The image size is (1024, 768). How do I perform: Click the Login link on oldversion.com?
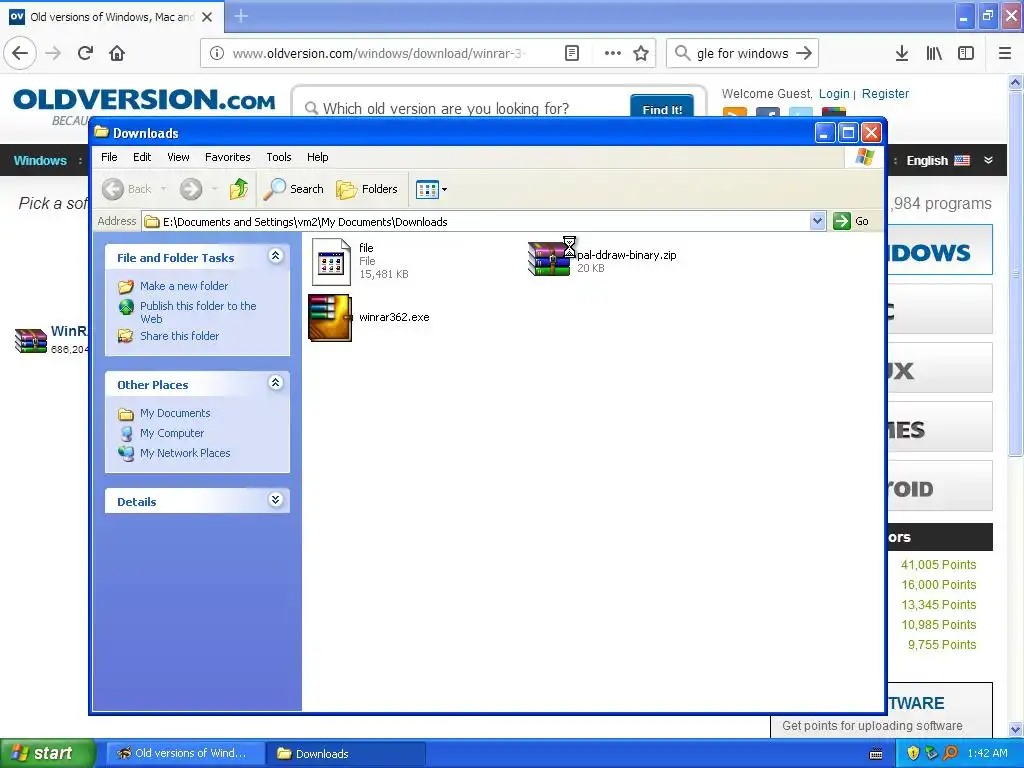tap(834, 93)
